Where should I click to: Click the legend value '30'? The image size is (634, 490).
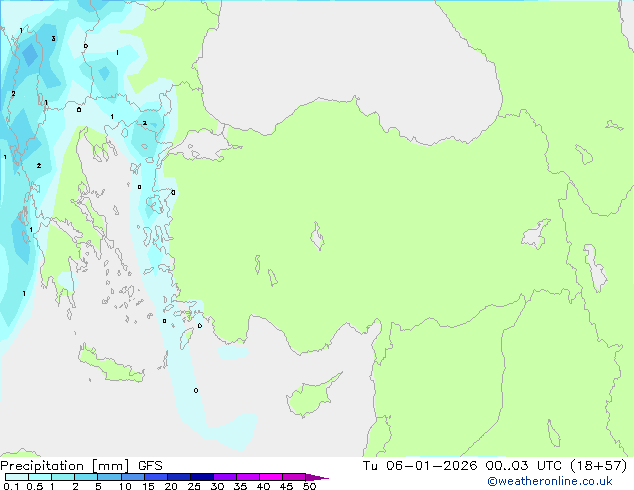[x=217, y=486]
